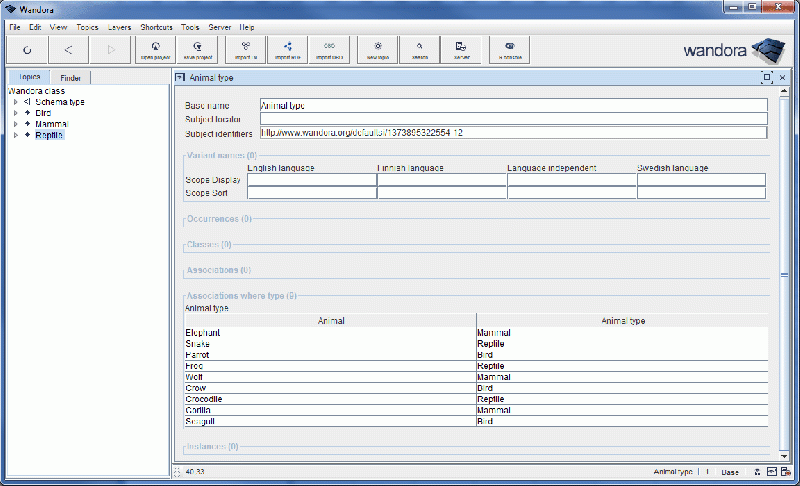Click the Snake cell in associations table
This screenshot has width=800, height=486.
tap(330, 344)
